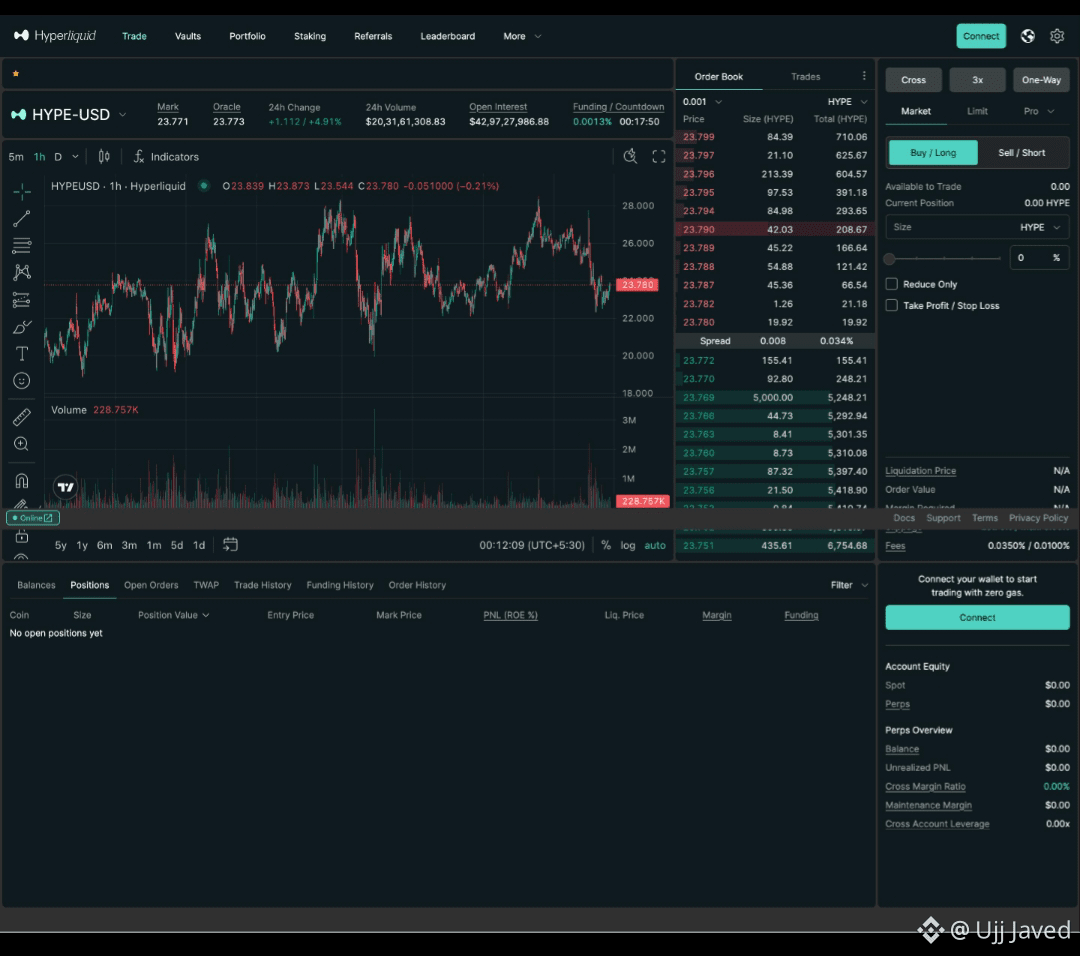Open the language globe icon
The width and height of the screenshot is (1080, 956).
1027,36
